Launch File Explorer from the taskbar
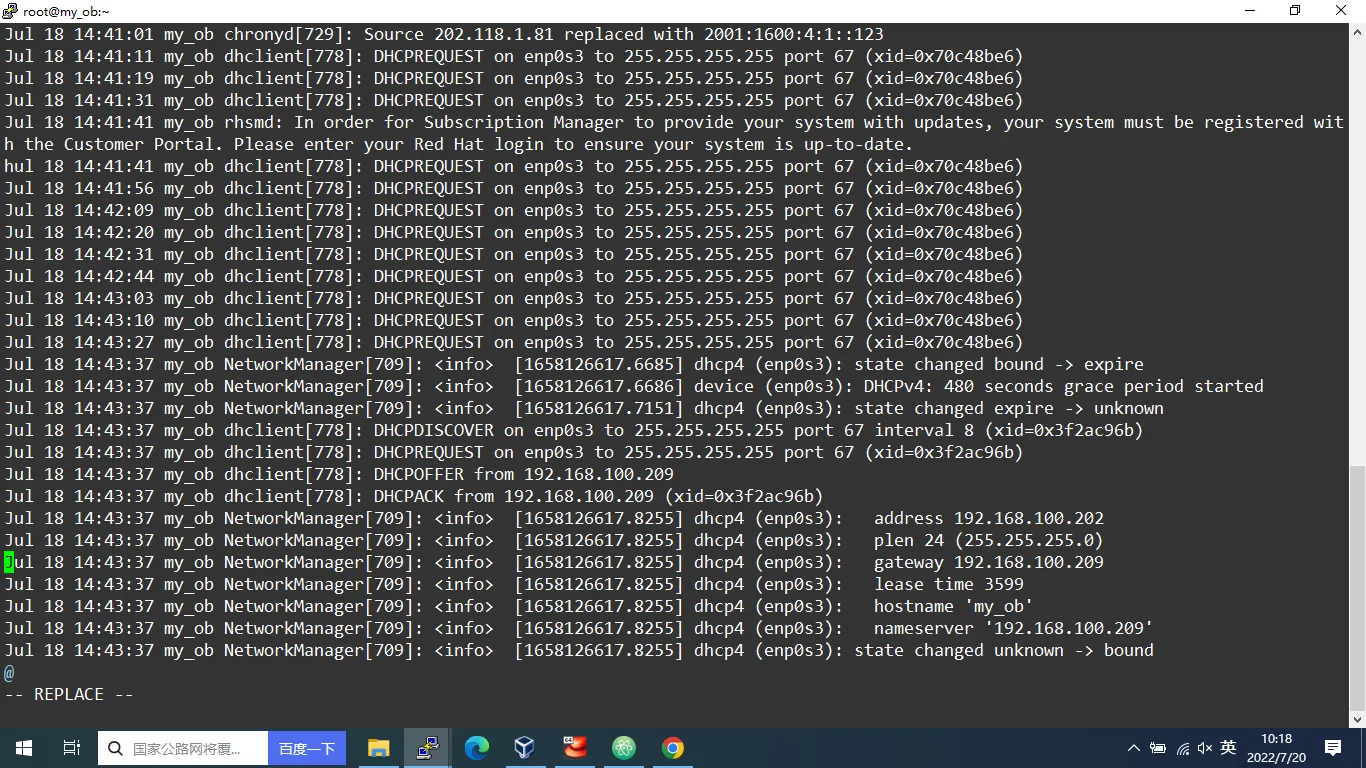Image resolution: width=1366 pixels, height=768 pixels. [x=378, y=748]
